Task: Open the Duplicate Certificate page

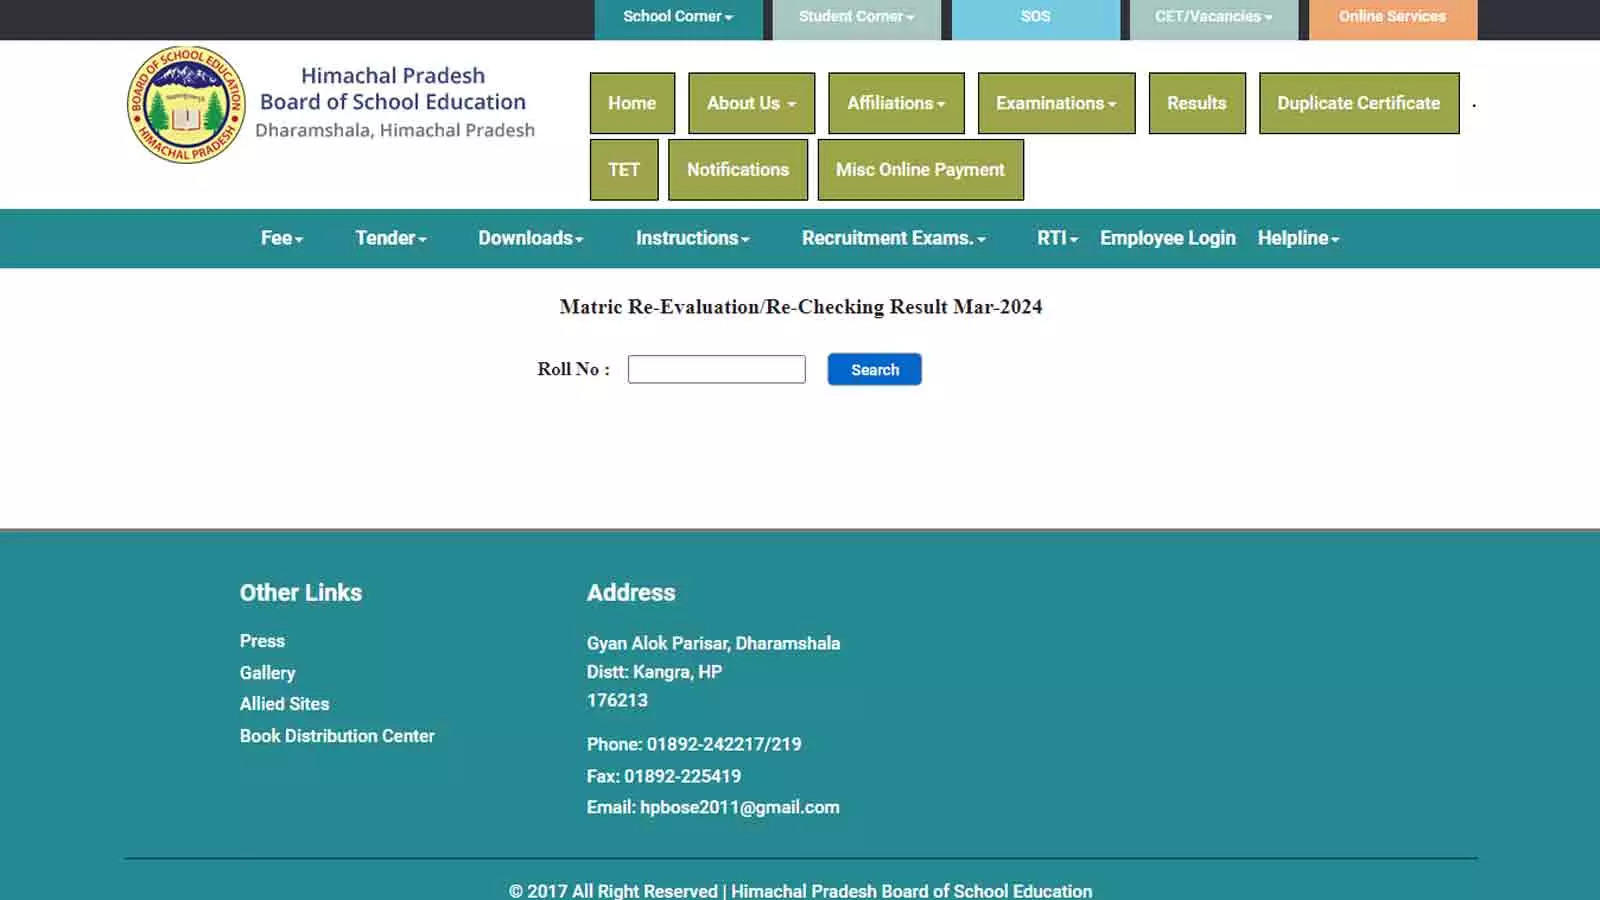Action: tap(1358, 103)
